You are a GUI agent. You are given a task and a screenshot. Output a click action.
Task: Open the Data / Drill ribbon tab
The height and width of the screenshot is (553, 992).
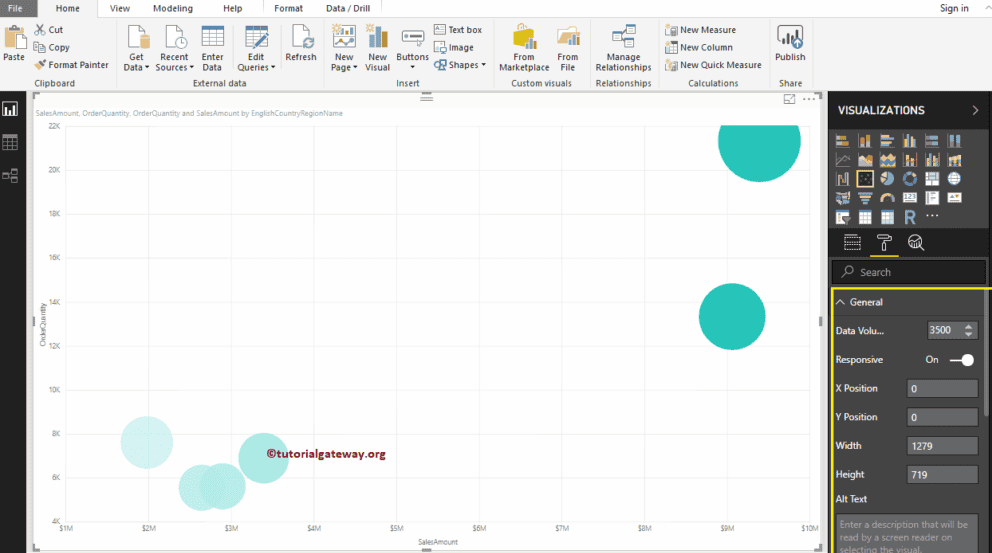point(348,8)
